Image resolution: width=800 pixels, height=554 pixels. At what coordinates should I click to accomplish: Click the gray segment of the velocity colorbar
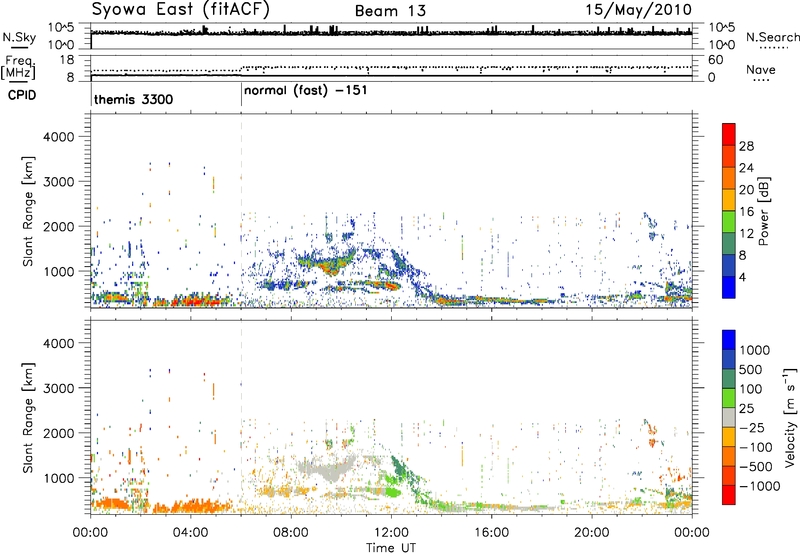pyautogui.click(x=729, y=417)
